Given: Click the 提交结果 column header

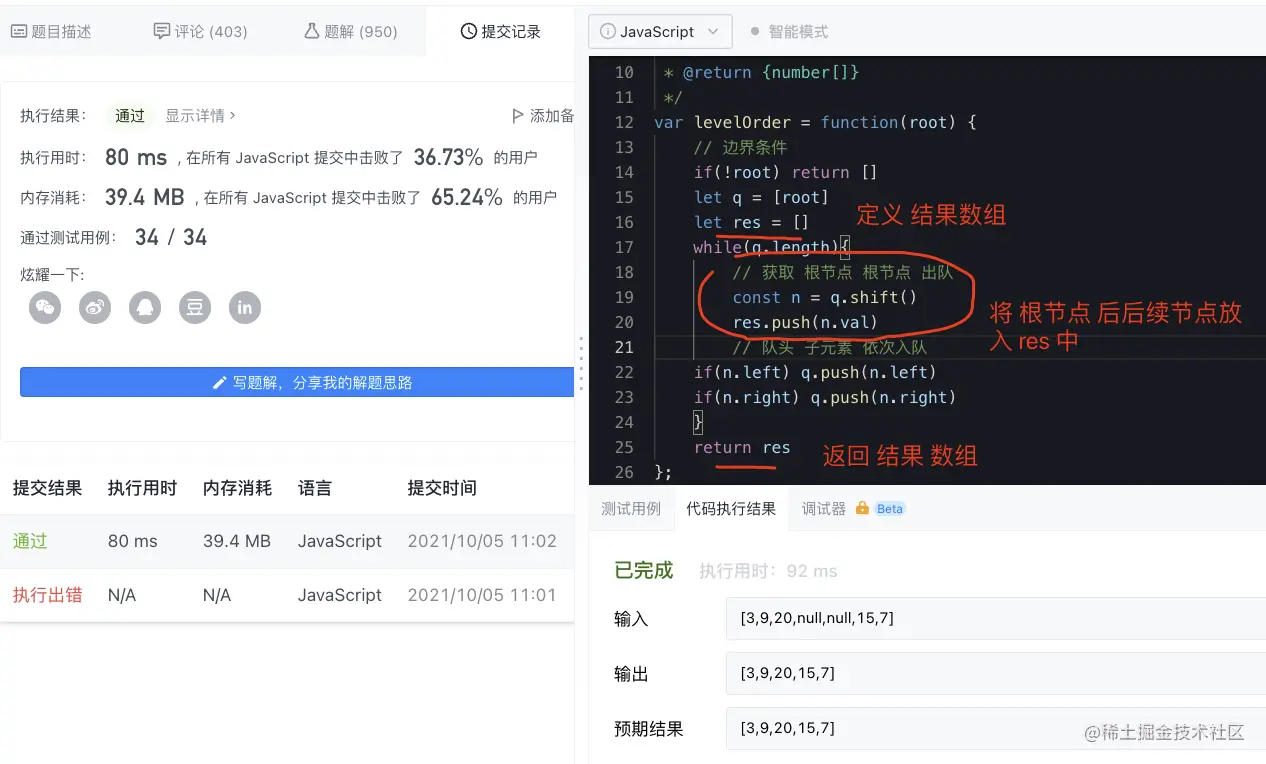Looking at the screenshot, I should (47, 488).
